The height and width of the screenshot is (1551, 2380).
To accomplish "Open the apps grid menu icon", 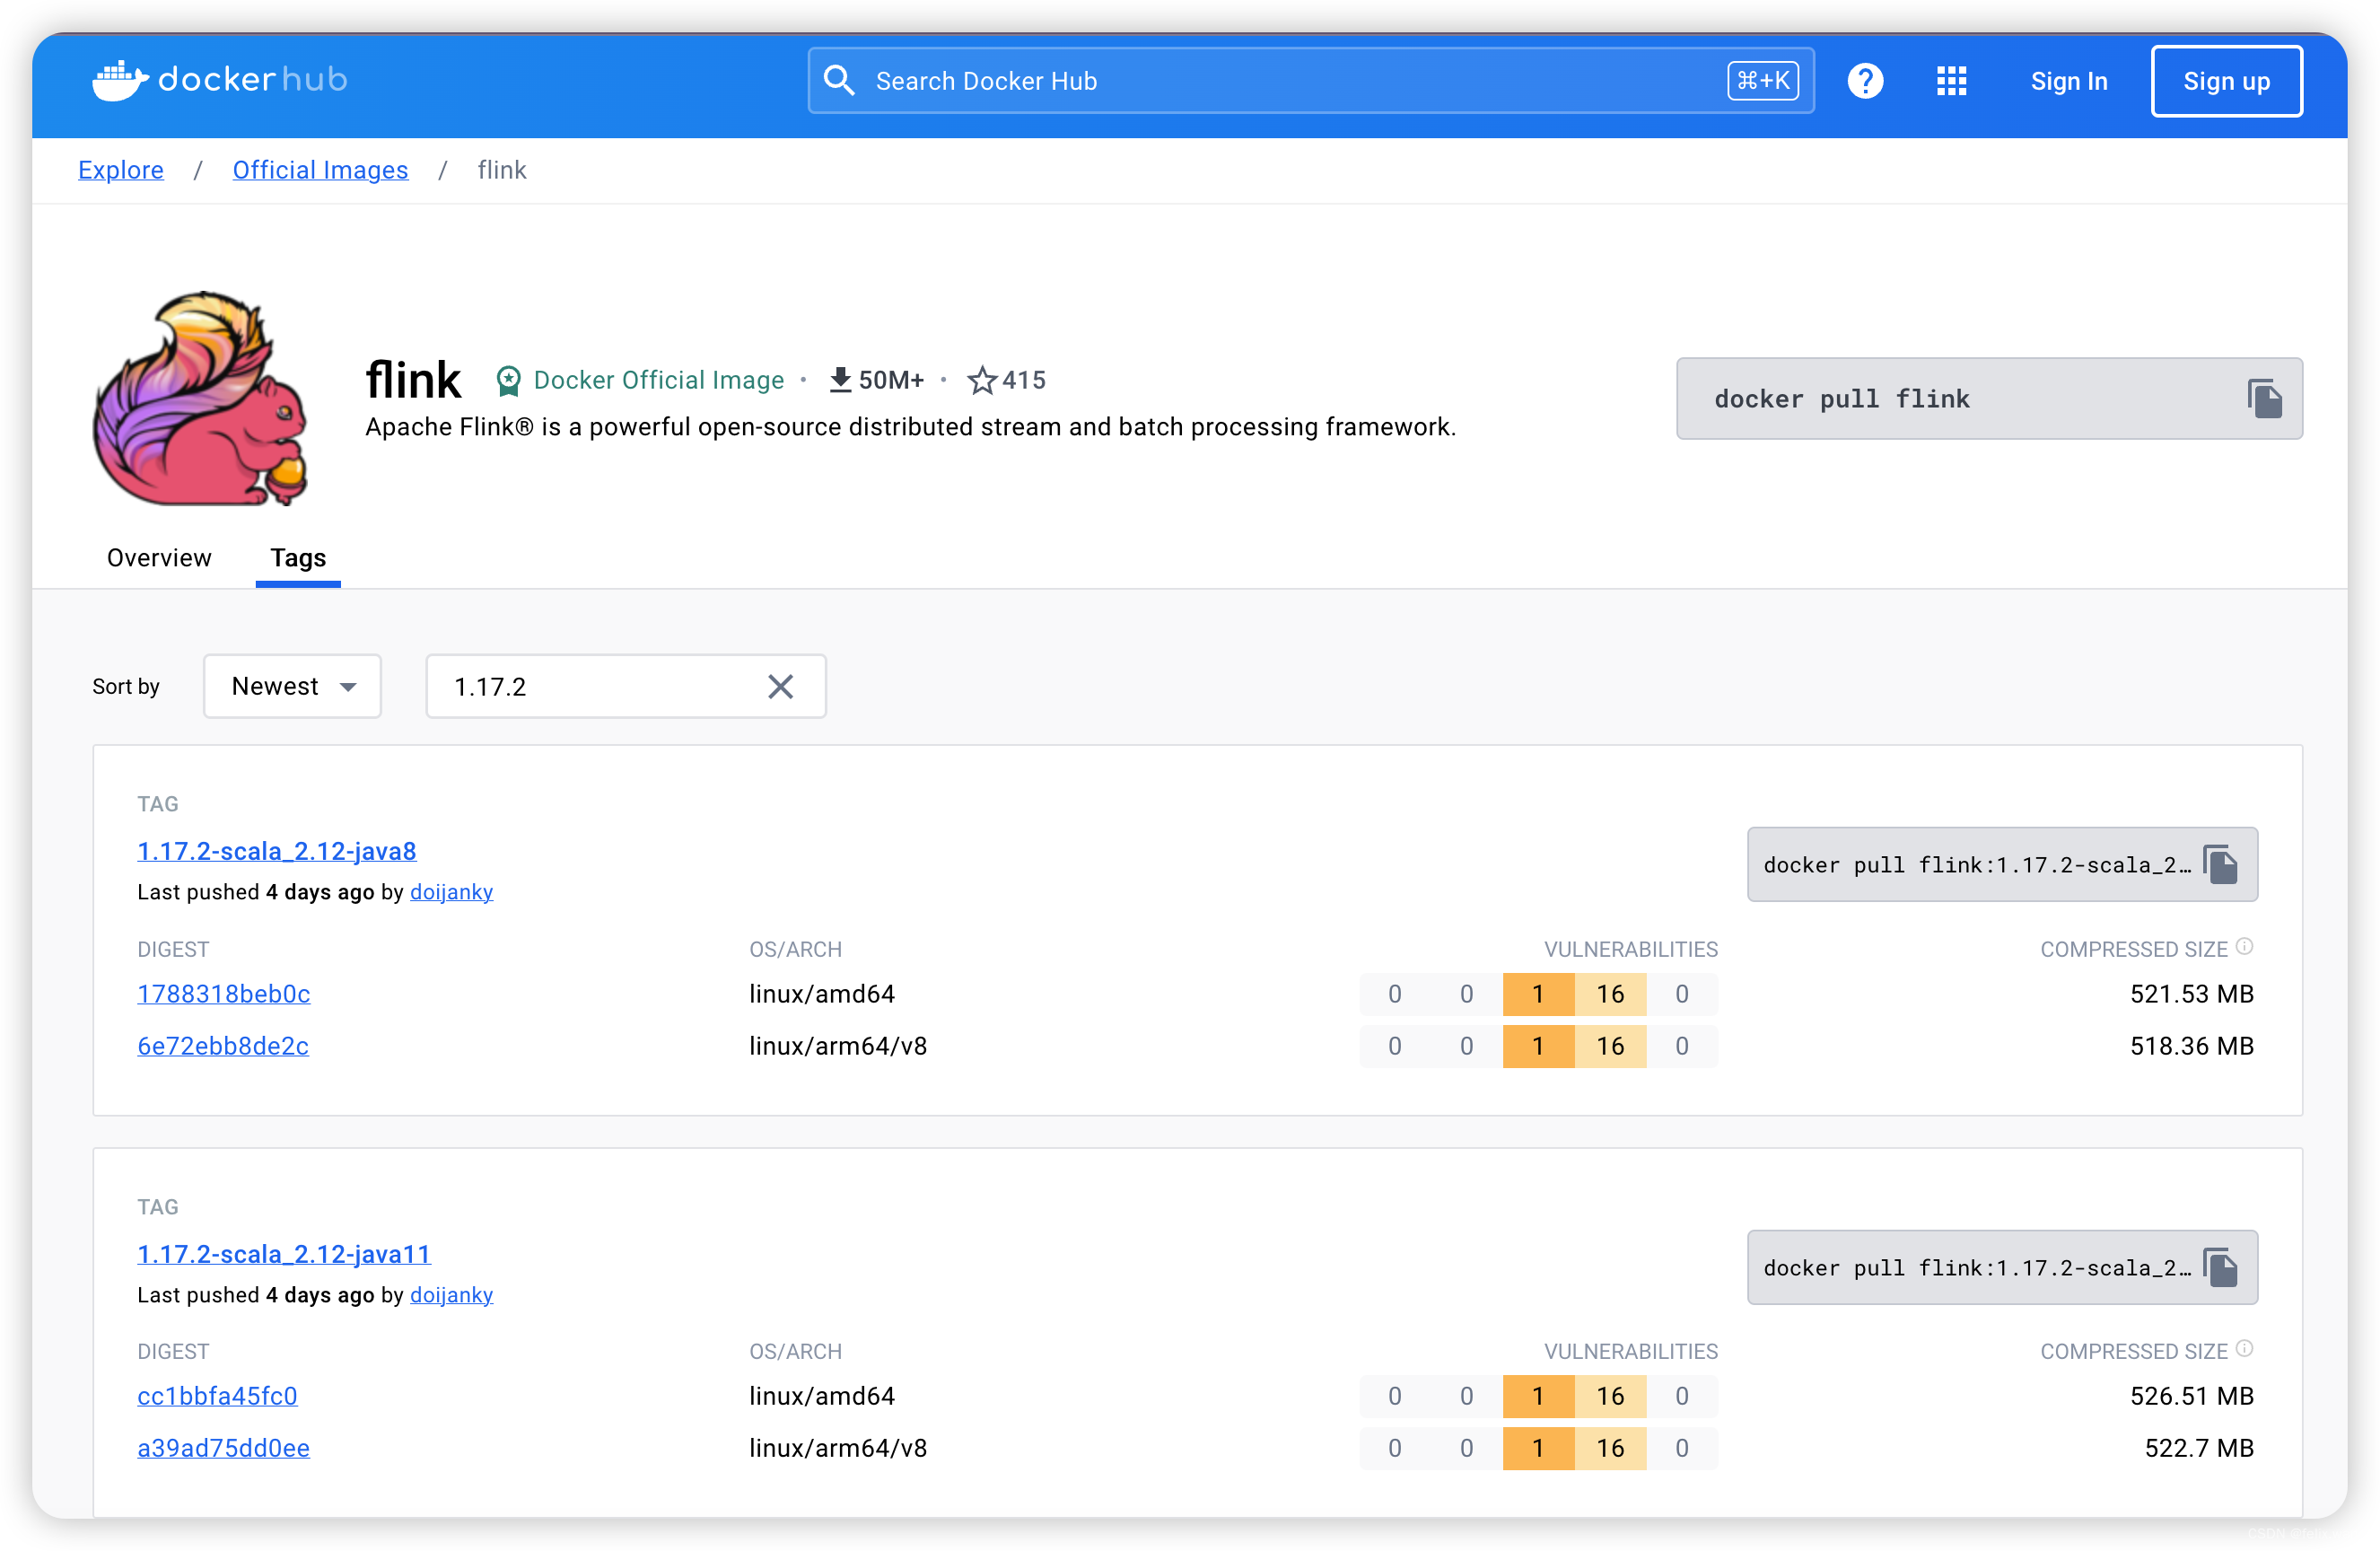I will point(1950,81).
